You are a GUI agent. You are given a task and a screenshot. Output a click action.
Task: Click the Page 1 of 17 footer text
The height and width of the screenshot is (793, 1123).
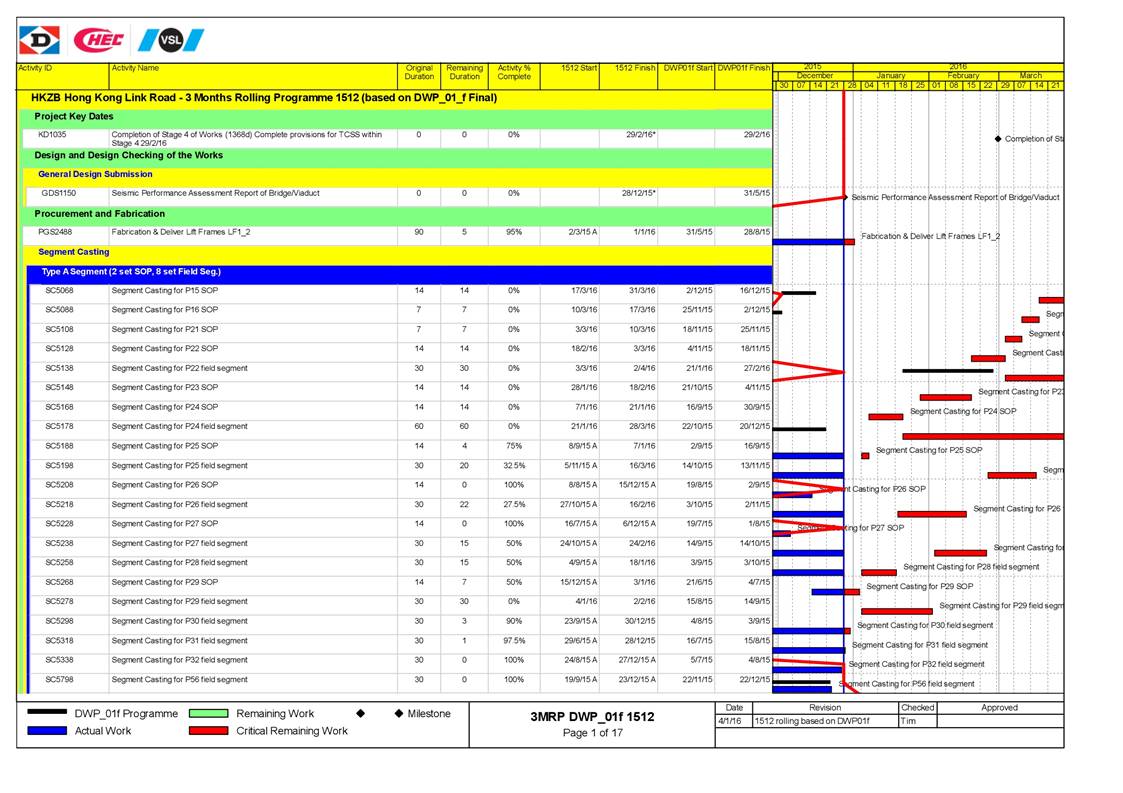tap(592, 733)
